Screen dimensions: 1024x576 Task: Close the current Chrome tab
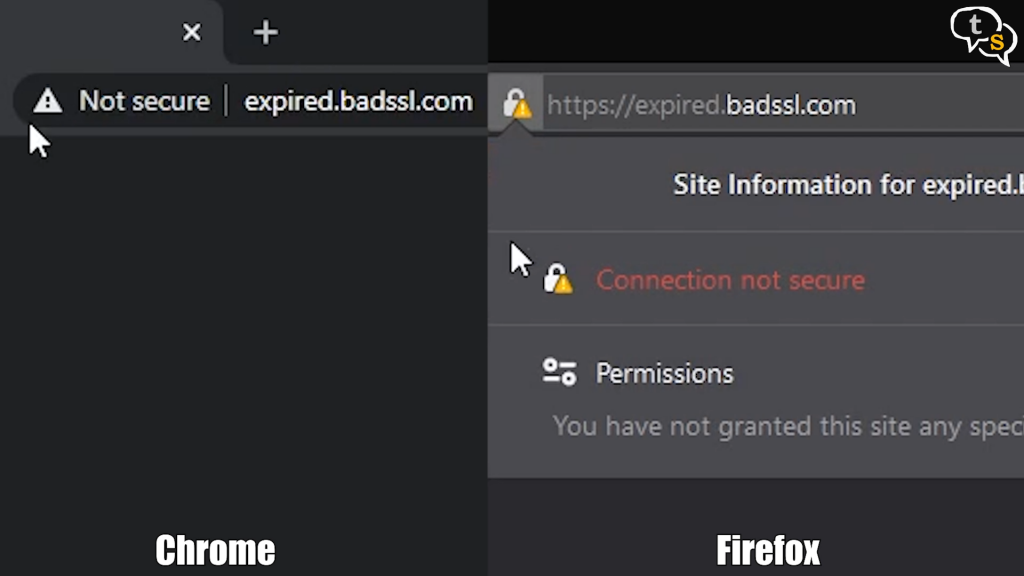192,32
